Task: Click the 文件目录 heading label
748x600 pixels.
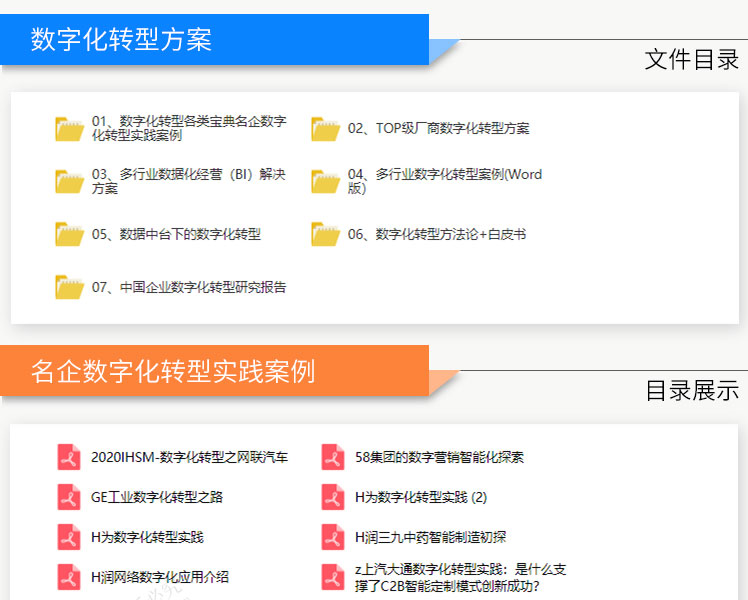Action: click(691, 59)
